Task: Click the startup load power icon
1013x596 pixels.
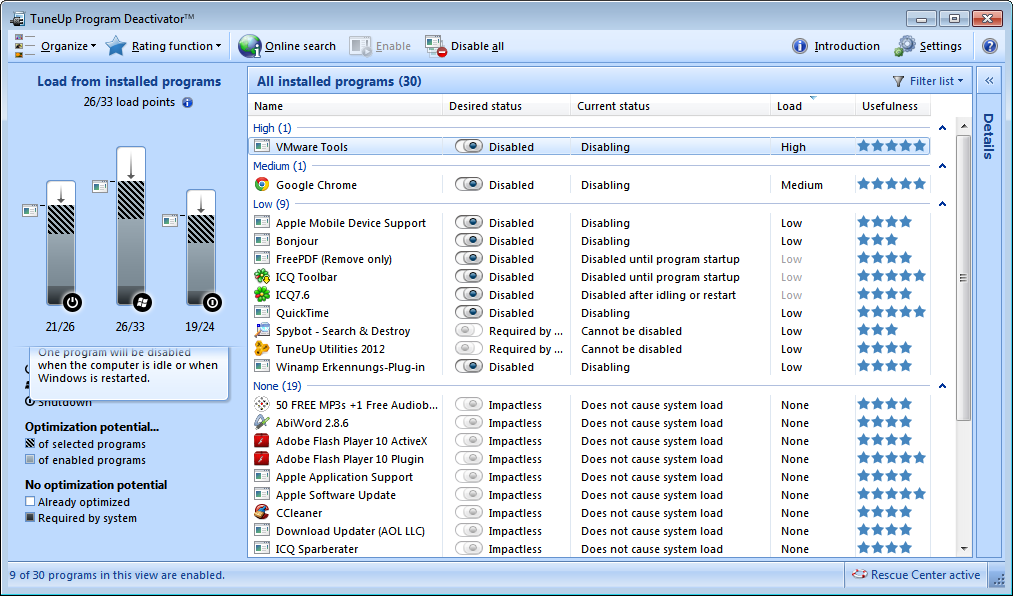Action: pyautogui.click(x=72, y=302)
